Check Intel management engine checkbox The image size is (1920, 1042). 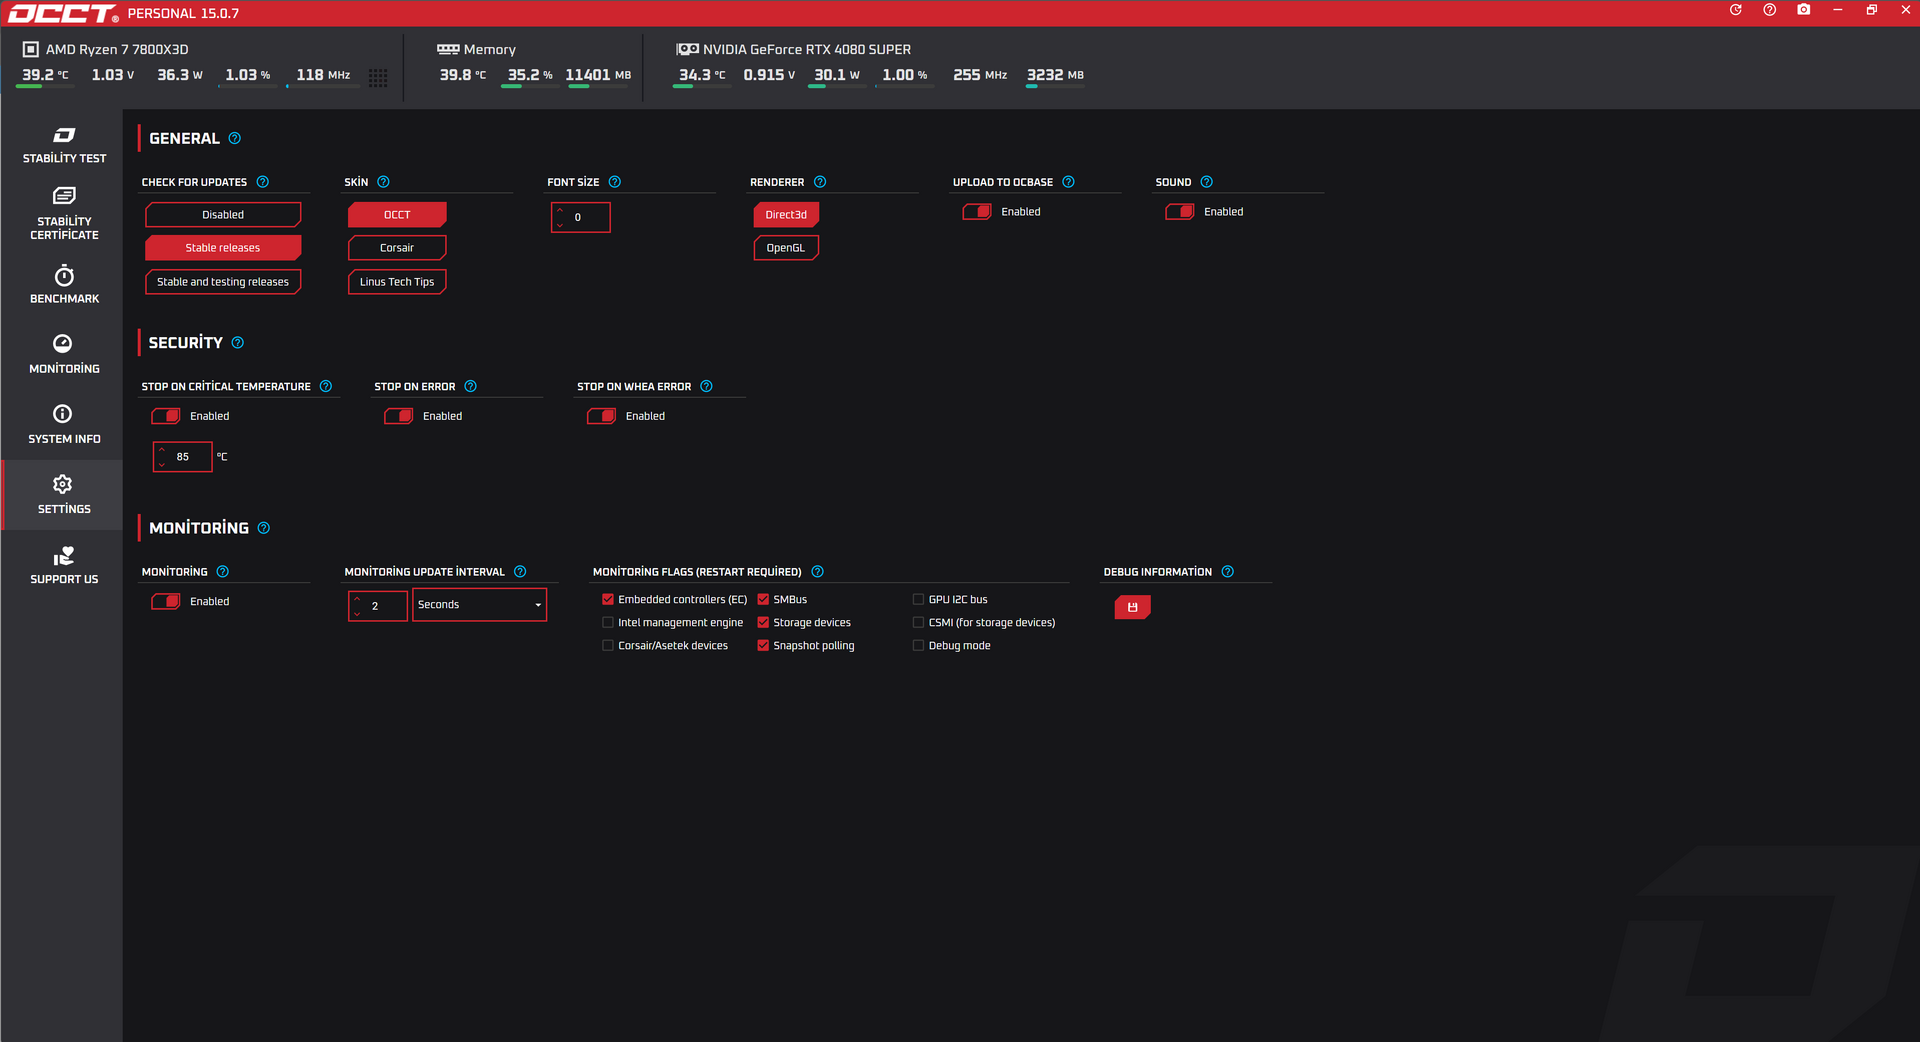(608, 623)
